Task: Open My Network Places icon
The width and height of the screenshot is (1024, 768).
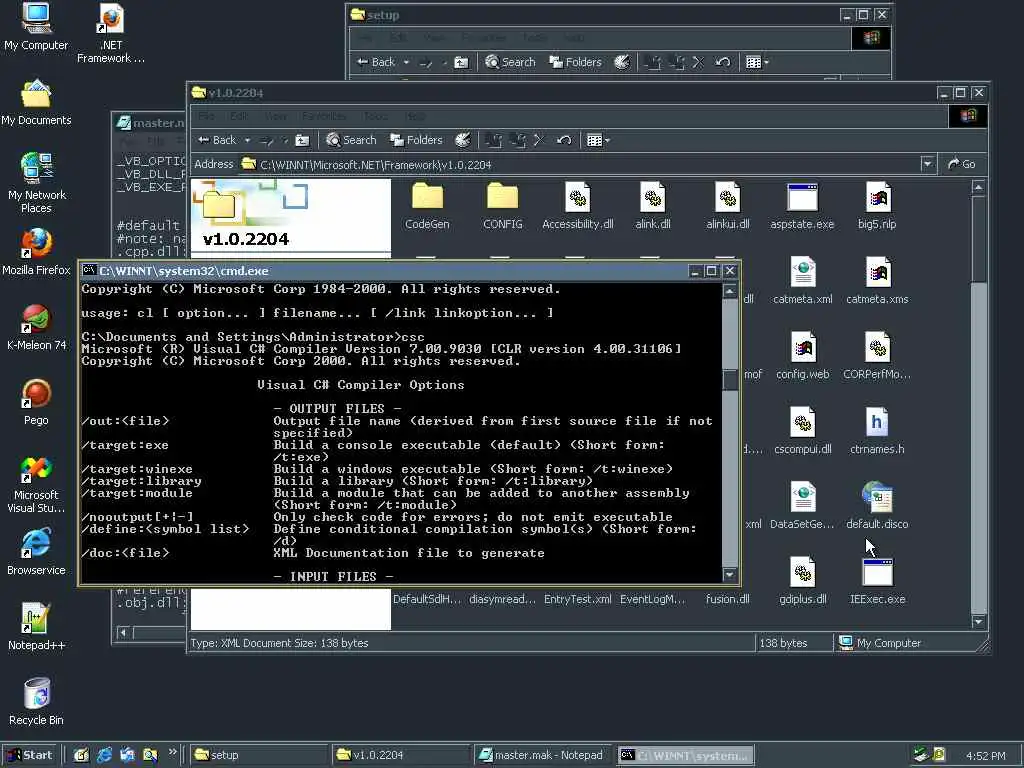Action: 37,183
